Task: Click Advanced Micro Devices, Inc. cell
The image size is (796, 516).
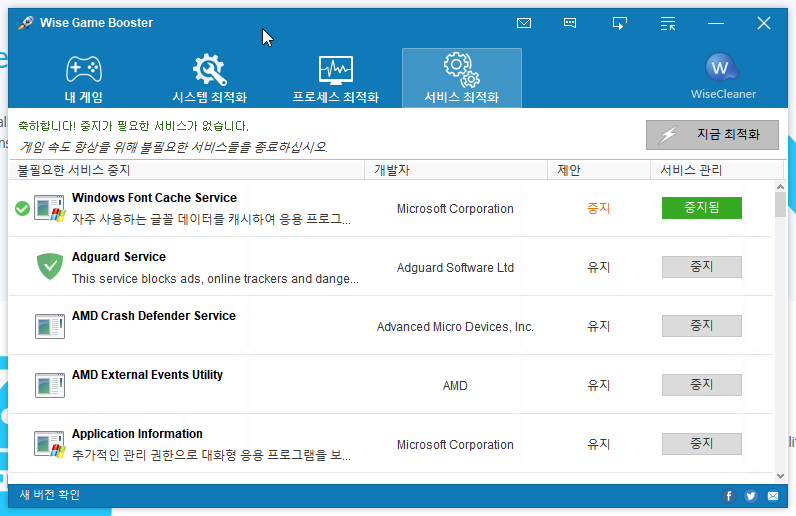Action: click(455, 327)
